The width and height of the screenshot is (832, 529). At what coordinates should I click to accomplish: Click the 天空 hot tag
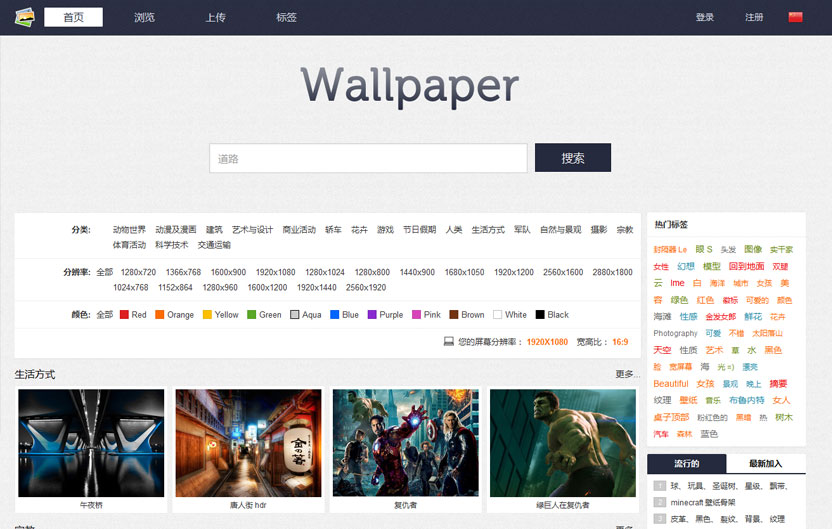pyautogui.click(x=662, y=350)
